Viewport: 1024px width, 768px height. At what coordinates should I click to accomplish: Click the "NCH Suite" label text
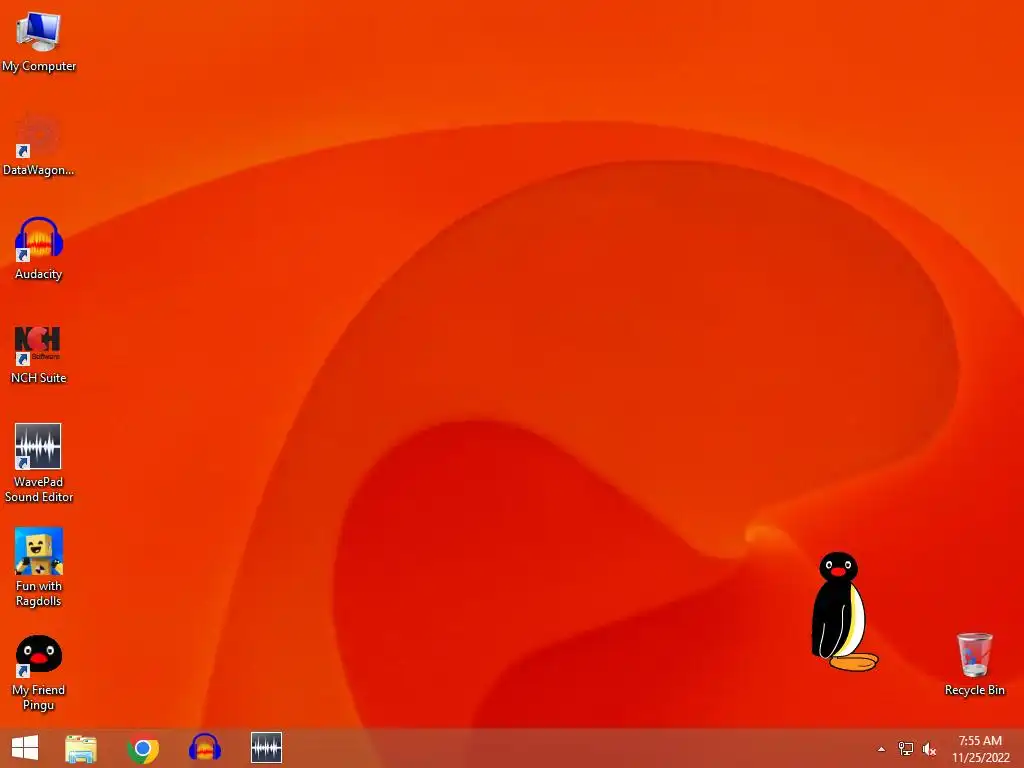click(x=39, y=378)
